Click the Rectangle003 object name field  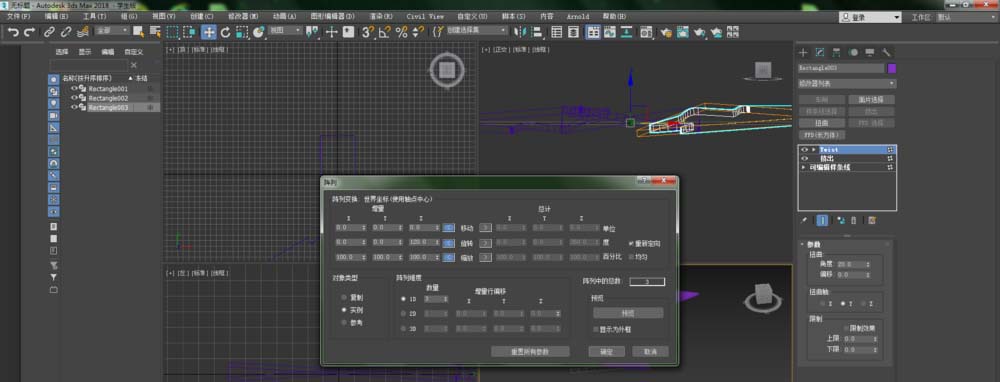841,68
